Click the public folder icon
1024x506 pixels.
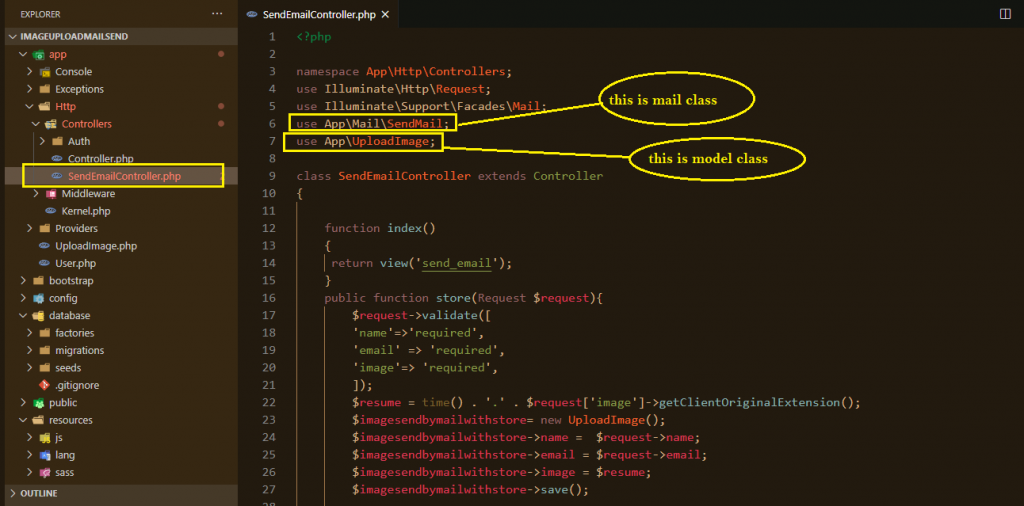pyautogui.click(x=38, y=403)
